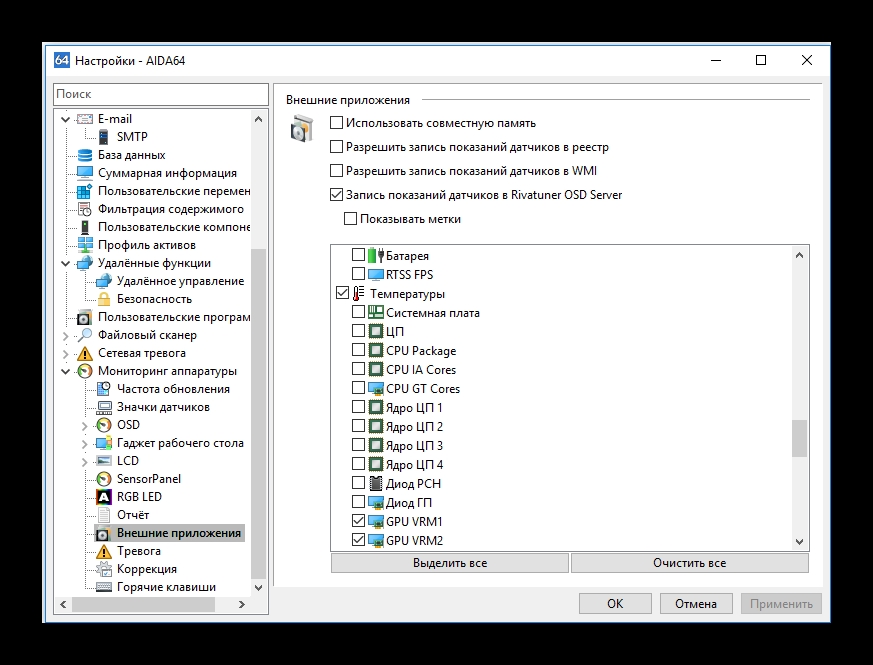Click the database icon beside База данных
This screenshot has width=873, height=665.
click(85, 155)
